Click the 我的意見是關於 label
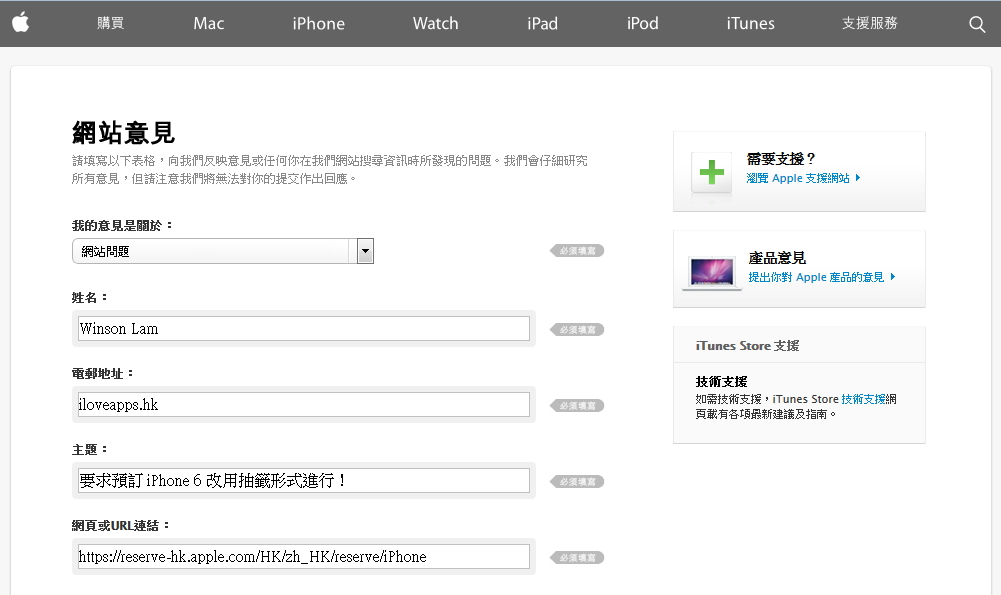The image size is (1001, 595). (x=122, y=225)
